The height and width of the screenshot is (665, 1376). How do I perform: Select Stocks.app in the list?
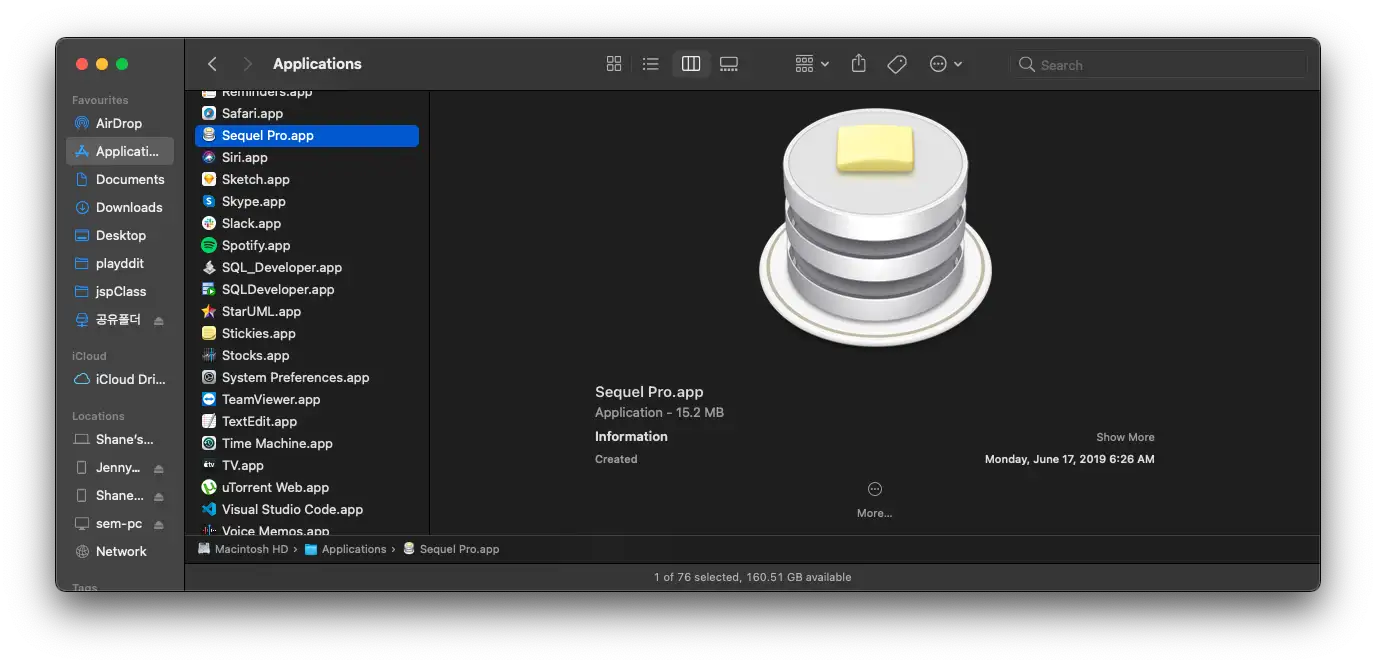(x=307, y=355)
